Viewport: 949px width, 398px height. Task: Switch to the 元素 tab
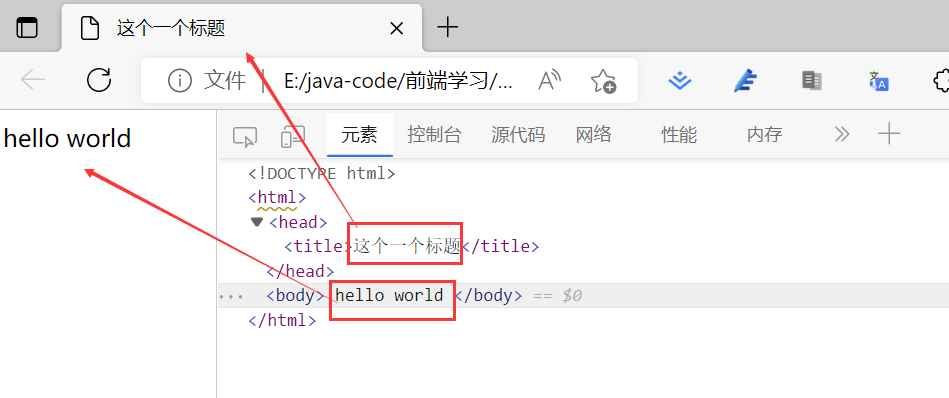(x=360, y=134)
